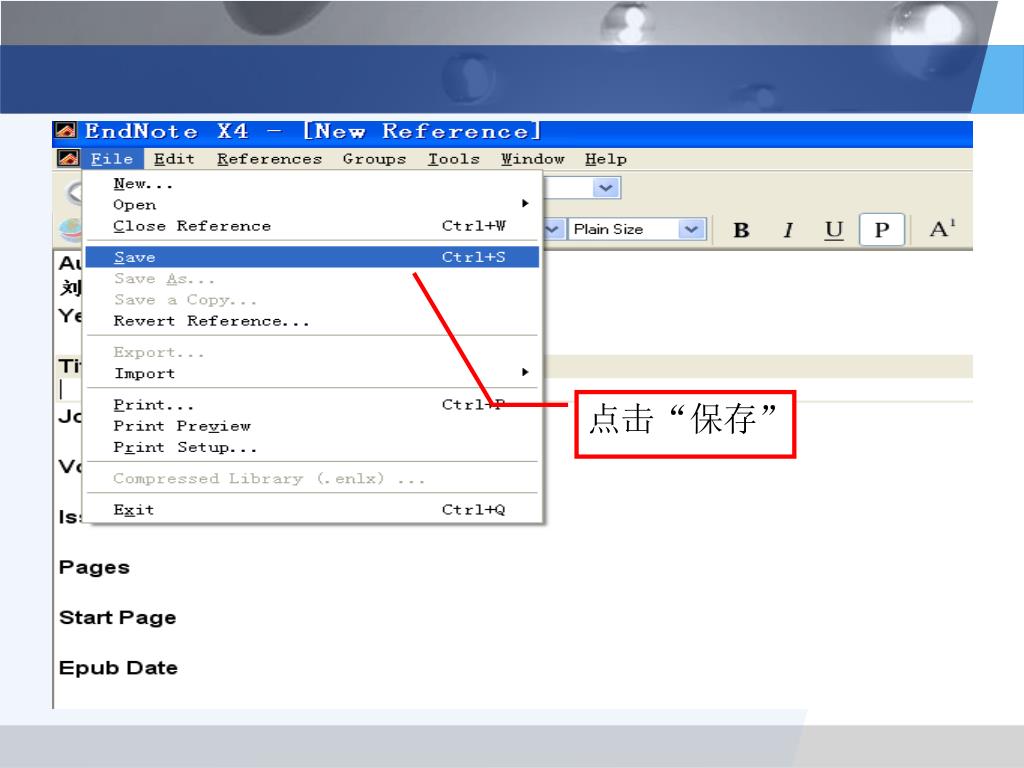
Task: Open the Tools menu
Action: pos(453,159)
